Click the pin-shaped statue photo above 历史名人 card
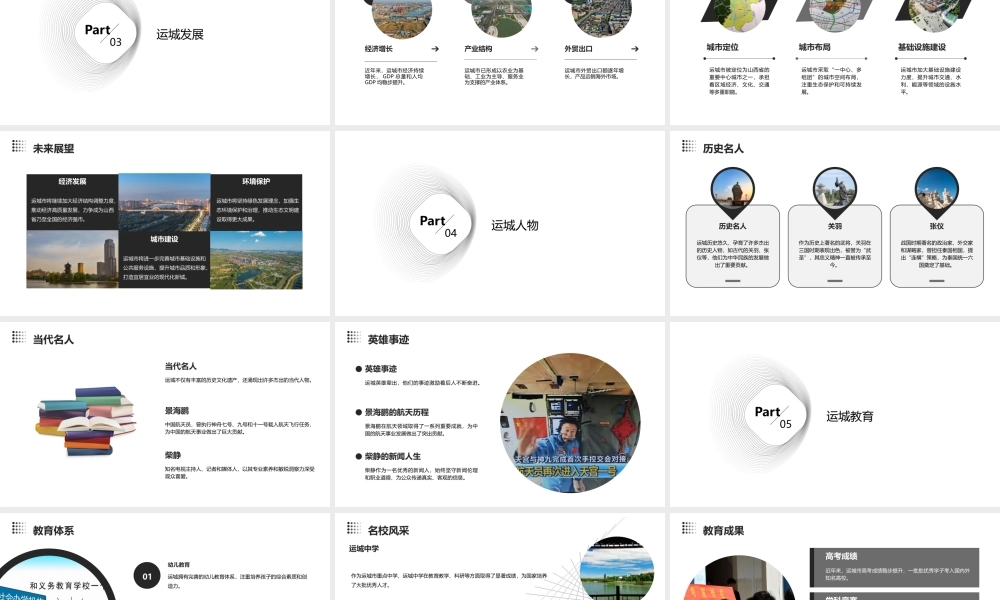Screen dimensions: 1000x600 tap(732, 193)
